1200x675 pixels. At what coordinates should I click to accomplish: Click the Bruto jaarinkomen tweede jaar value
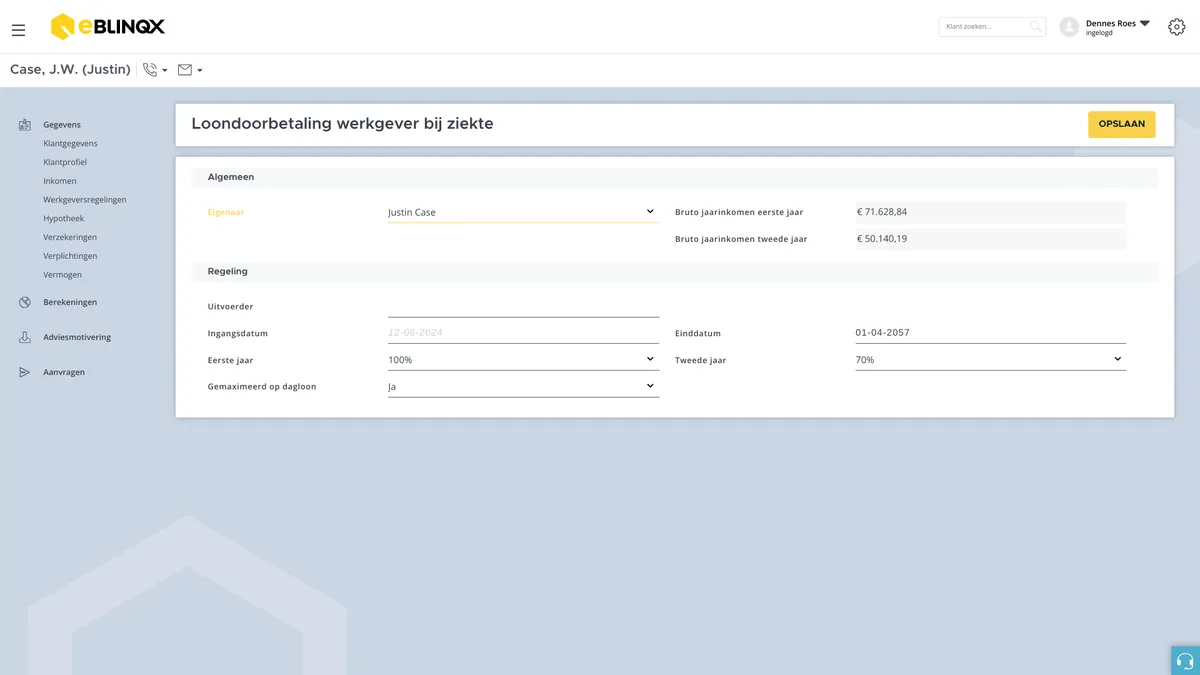pos(990,239)
